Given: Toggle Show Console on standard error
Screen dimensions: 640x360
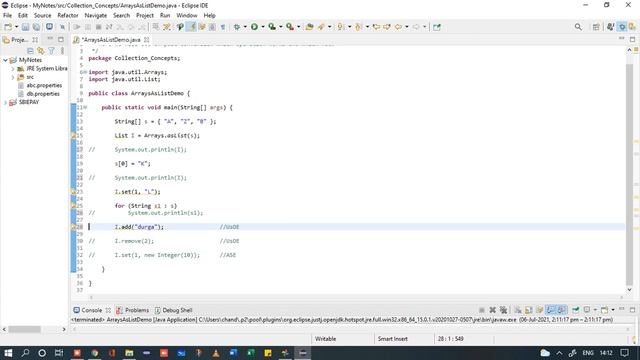Looking at the screenshot, I should pyautogui.click(x=562, y=310).
